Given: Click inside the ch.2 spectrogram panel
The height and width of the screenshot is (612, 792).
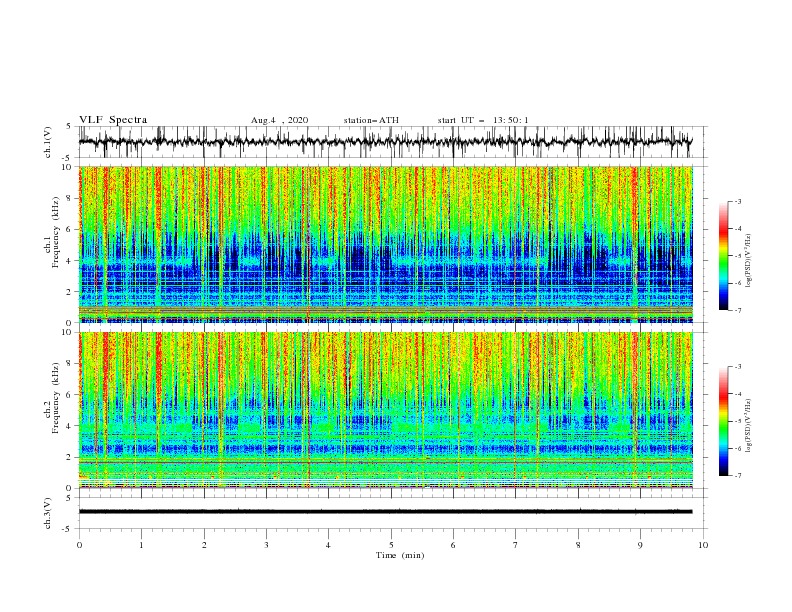Looking at the screenshot, I should [385, 410].
